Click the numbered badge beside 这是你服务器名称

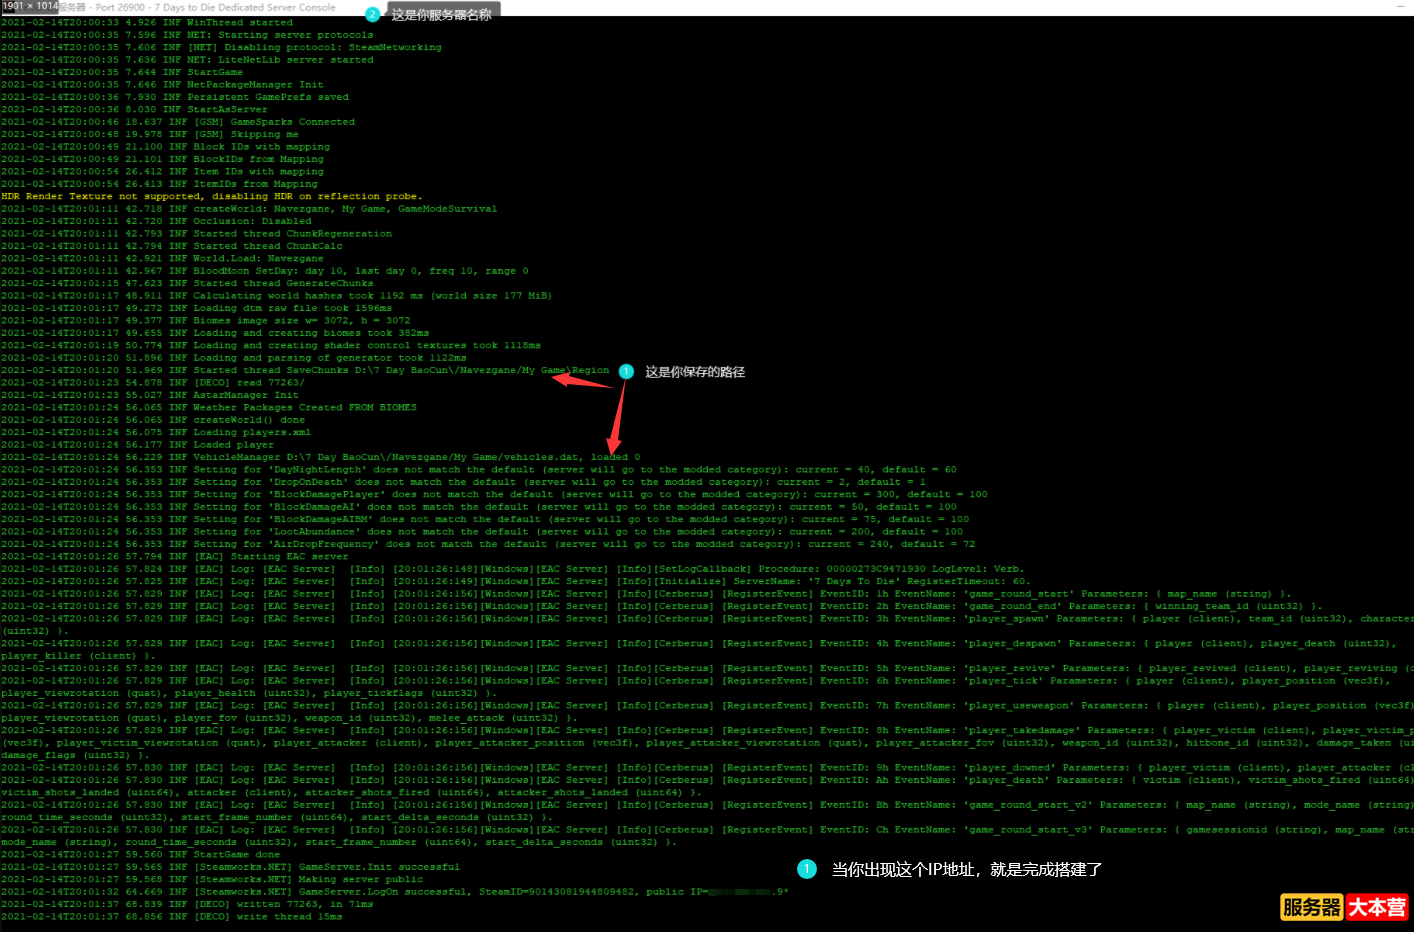point(372,14)
